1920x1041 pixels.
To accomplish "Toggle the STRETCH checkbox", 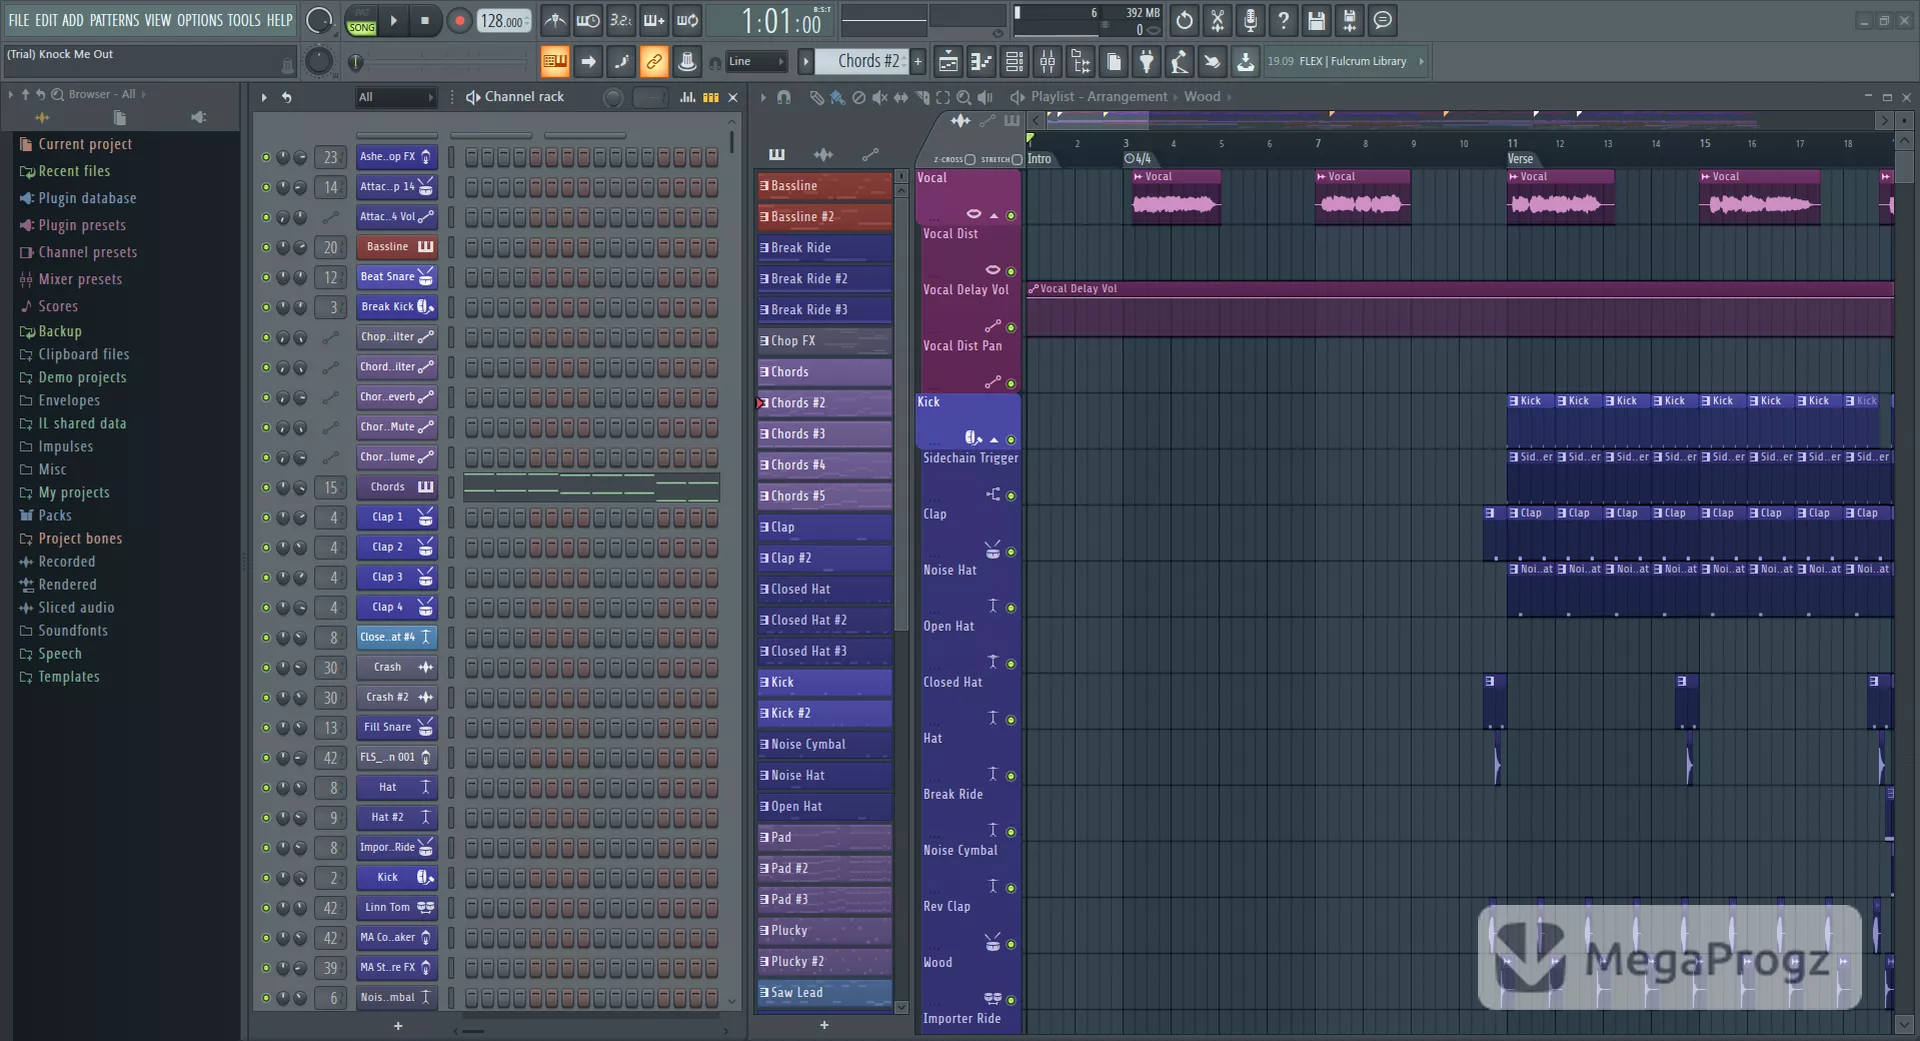I will [x=1017, y=159].
